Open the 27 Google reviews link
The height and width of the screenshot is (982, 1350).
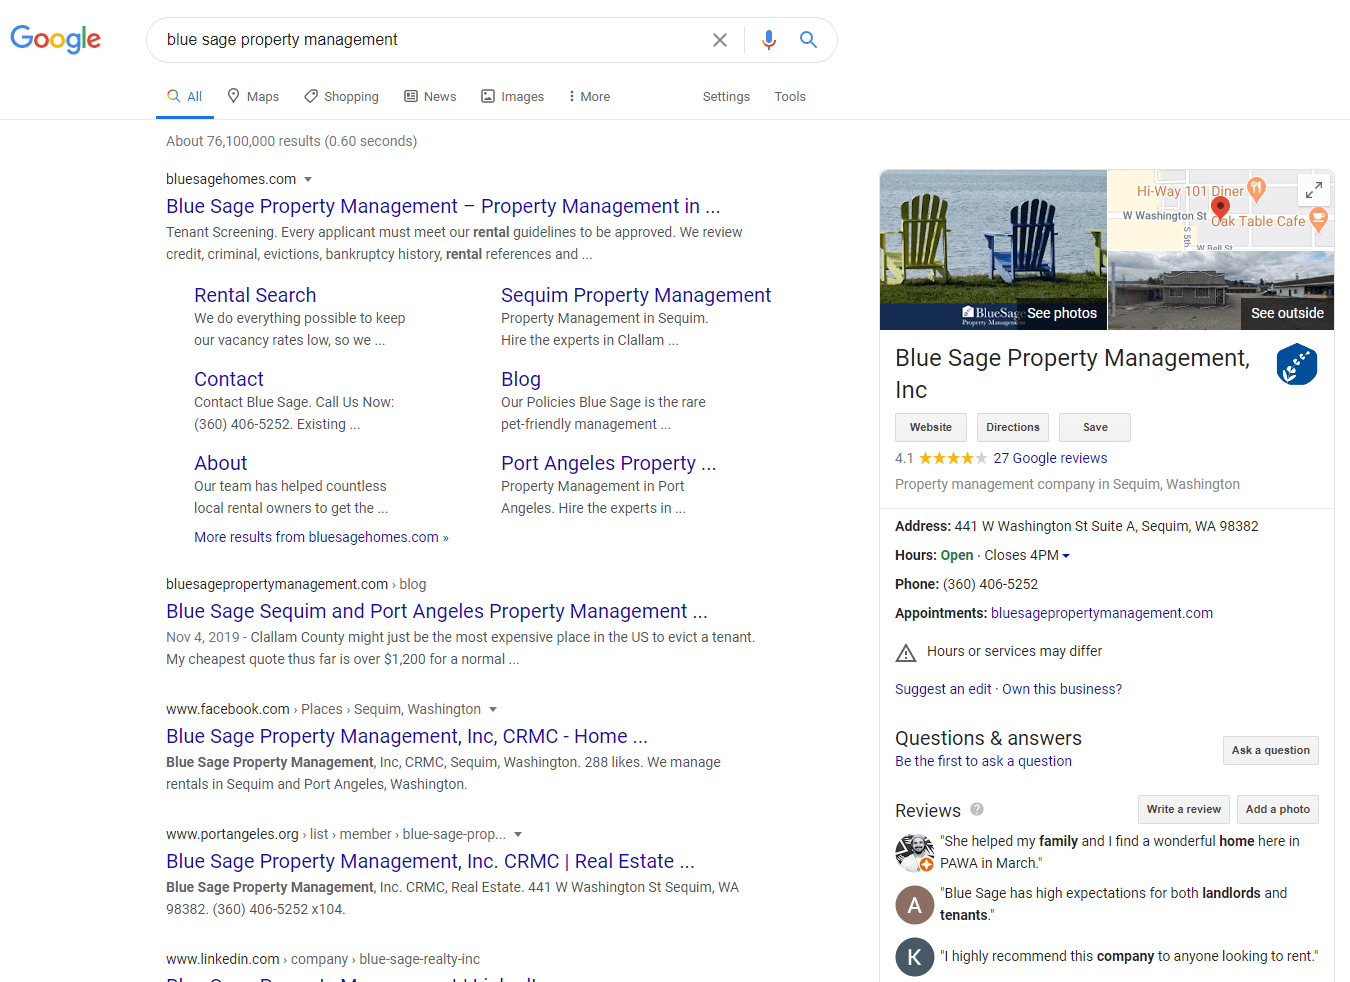point(1050,458)
